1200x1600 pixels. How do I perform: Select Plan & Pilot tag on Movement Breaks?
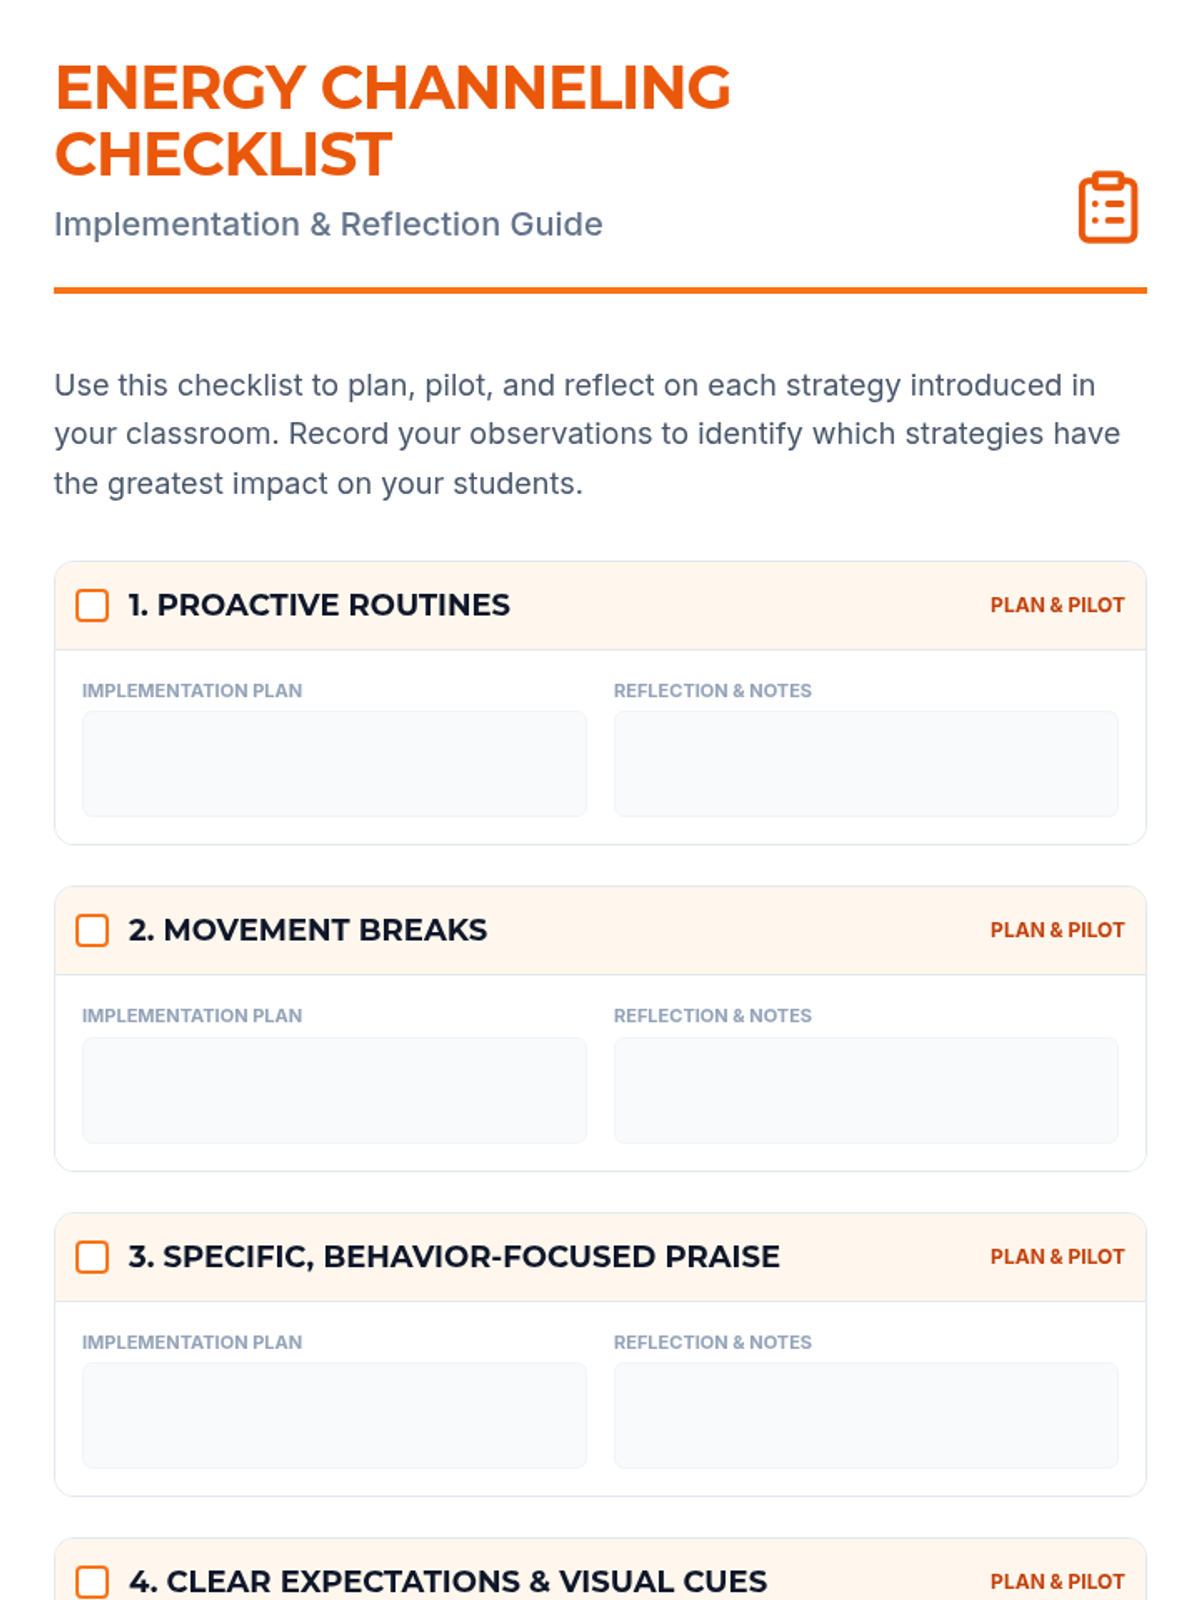pos(1057,930)
